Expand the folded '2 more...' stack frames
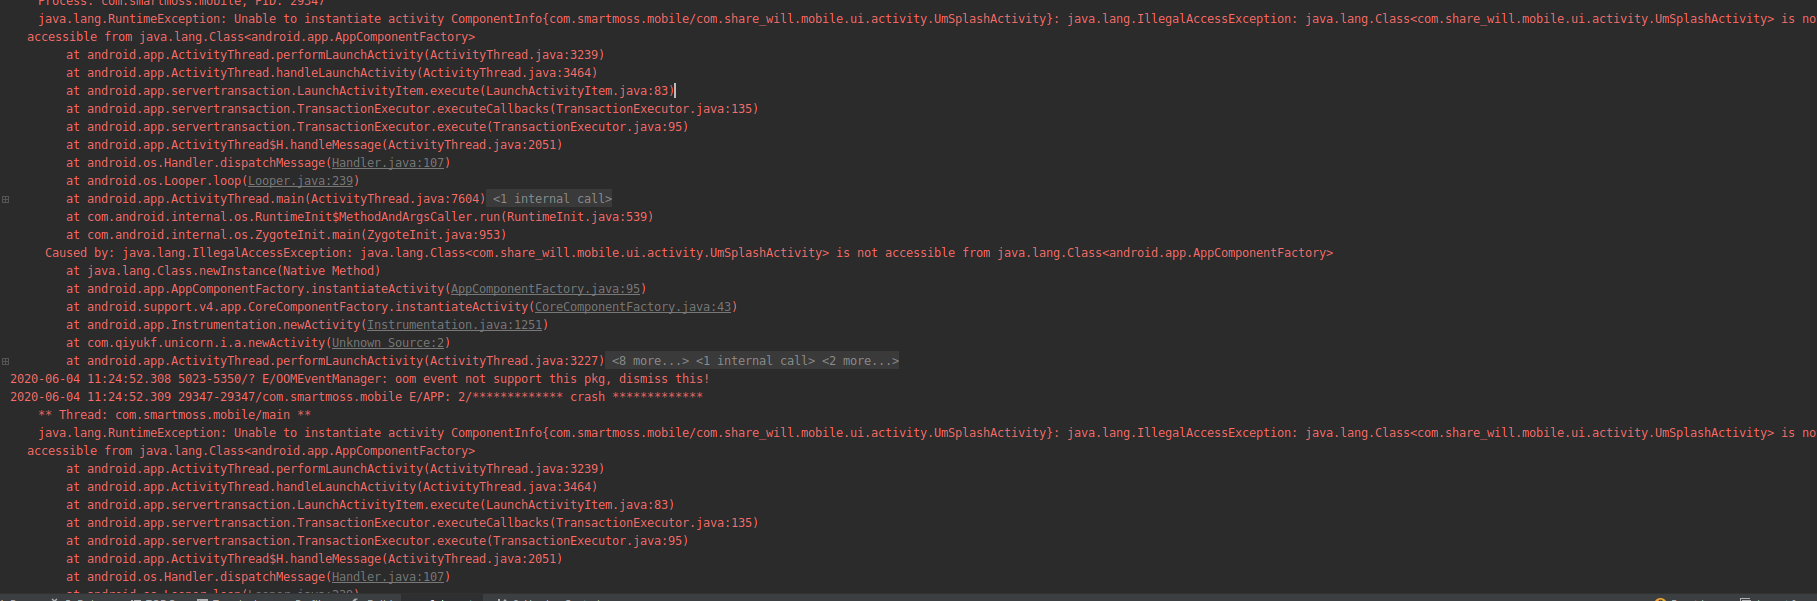The width and height of the screenshot is (1817, 601). [x=860, y=361]
